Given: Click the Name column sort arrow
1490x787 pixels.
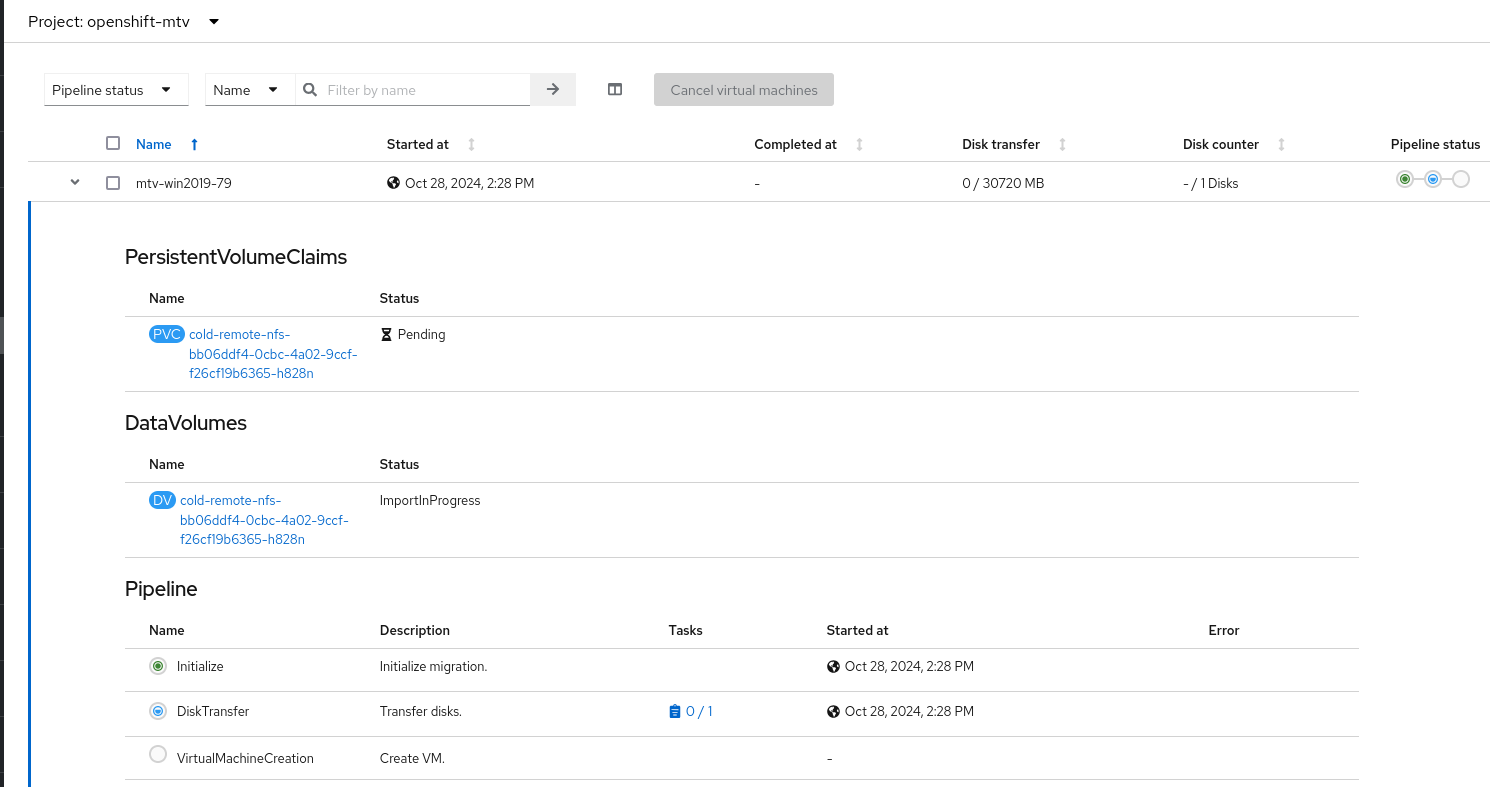Looking at the screenshot, I should (194, 145).
